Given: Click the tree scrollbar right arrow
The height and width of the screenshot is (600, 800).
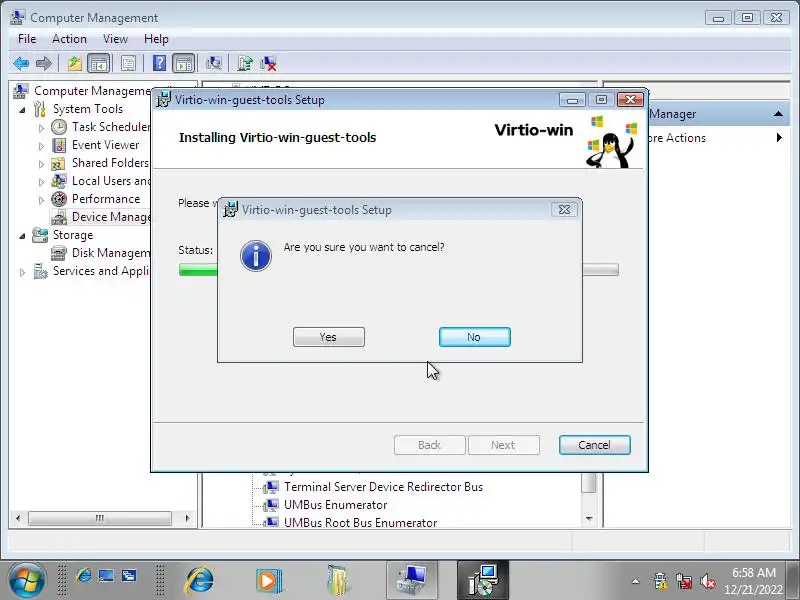Looking at the screenshot, I should click(x=187, y=518).
